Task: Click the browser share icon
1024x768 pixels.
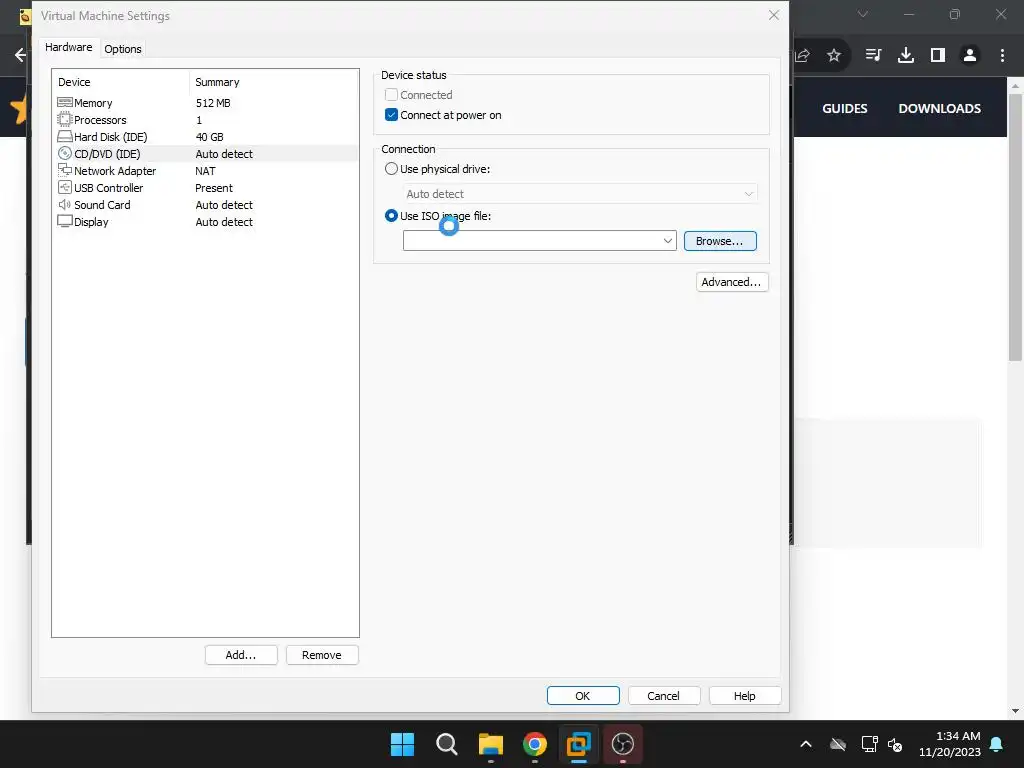Action: [803, 56]
